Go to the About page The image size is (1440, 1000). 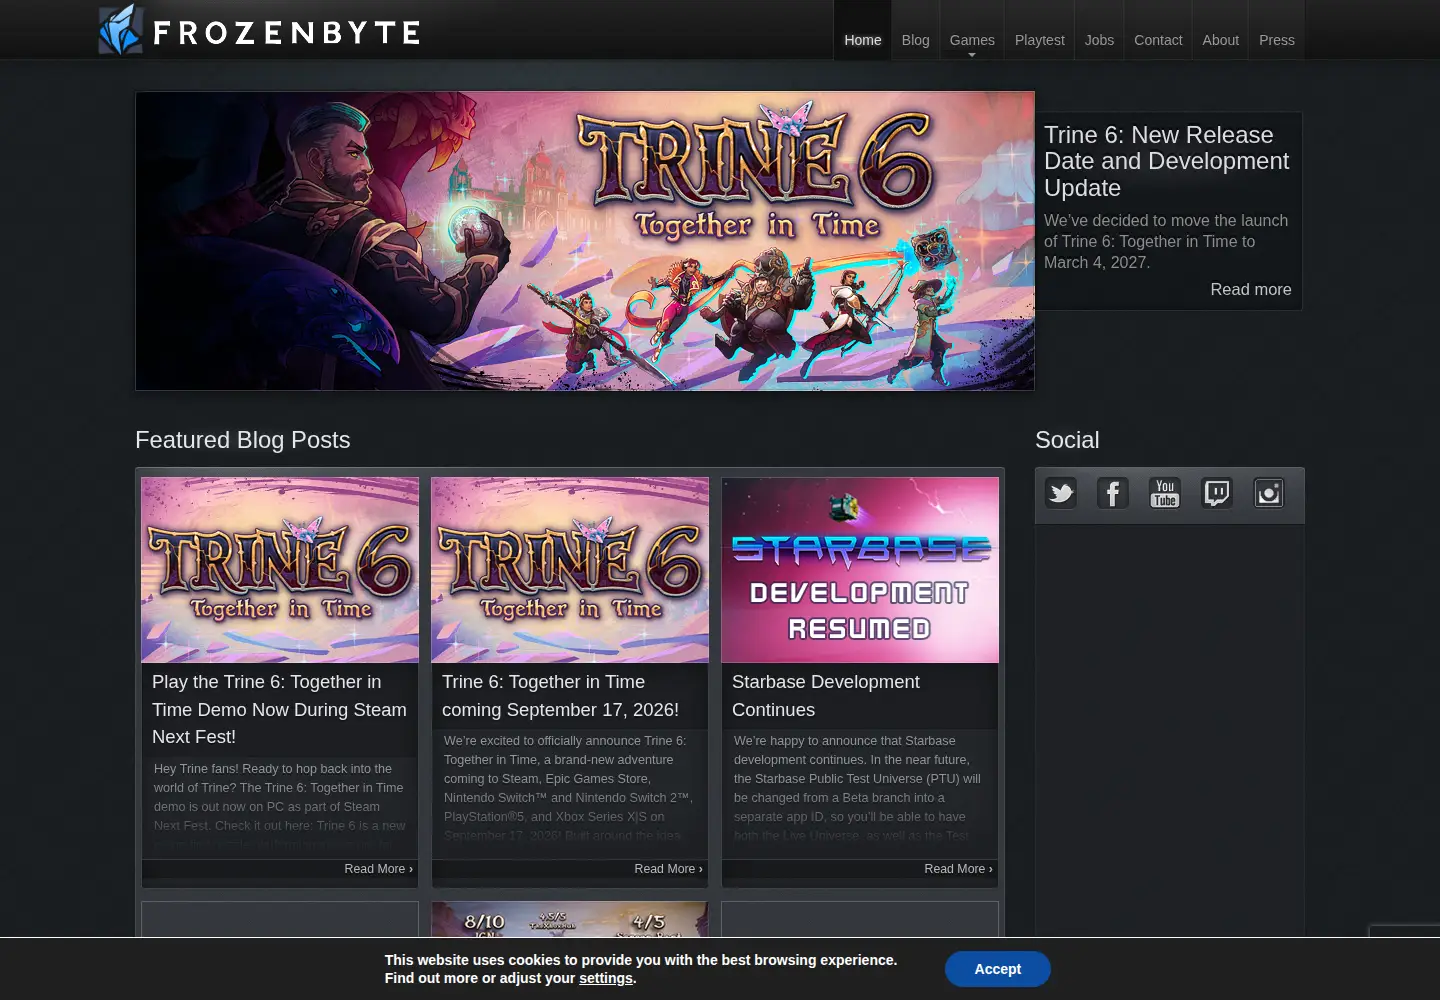click(x=1220, y=40)
